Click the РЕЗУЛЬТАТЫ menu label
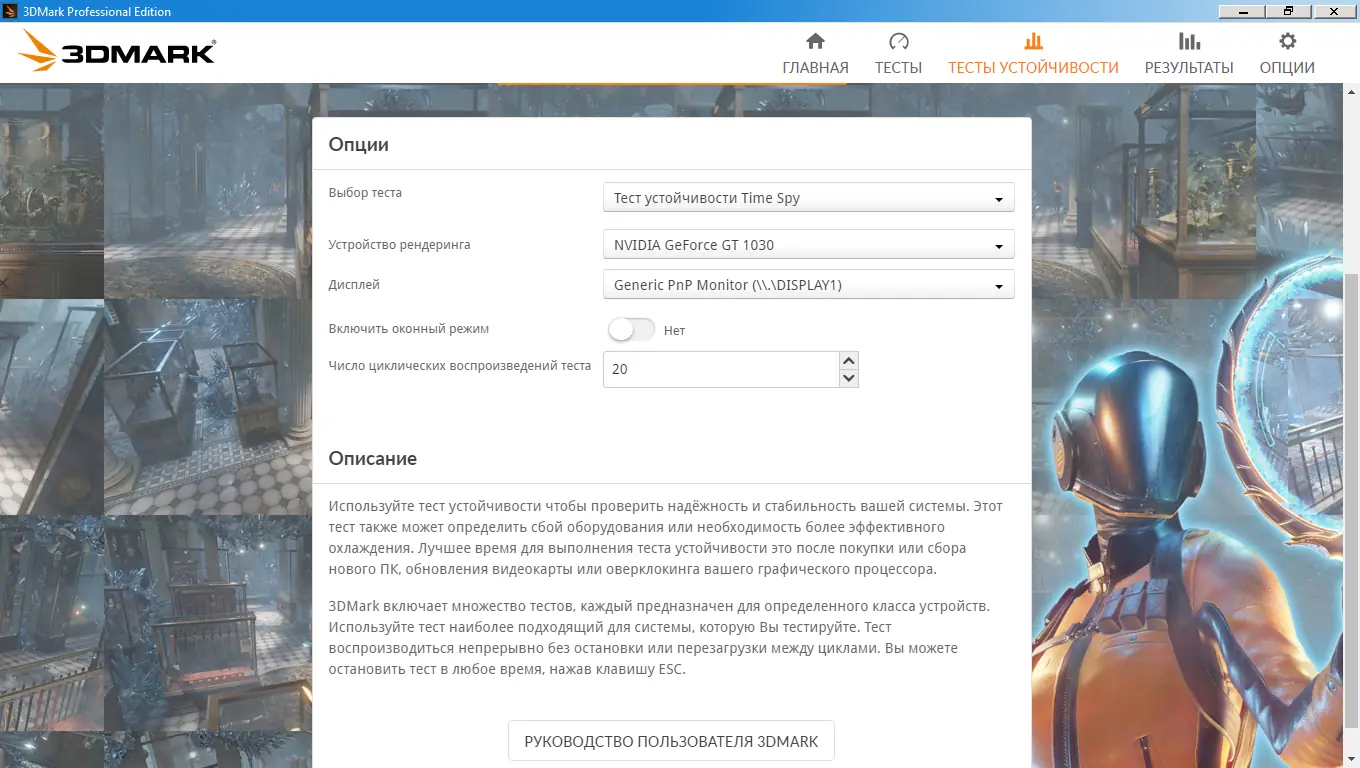This screenshot has height=768, width=1360. (1188, 67)
